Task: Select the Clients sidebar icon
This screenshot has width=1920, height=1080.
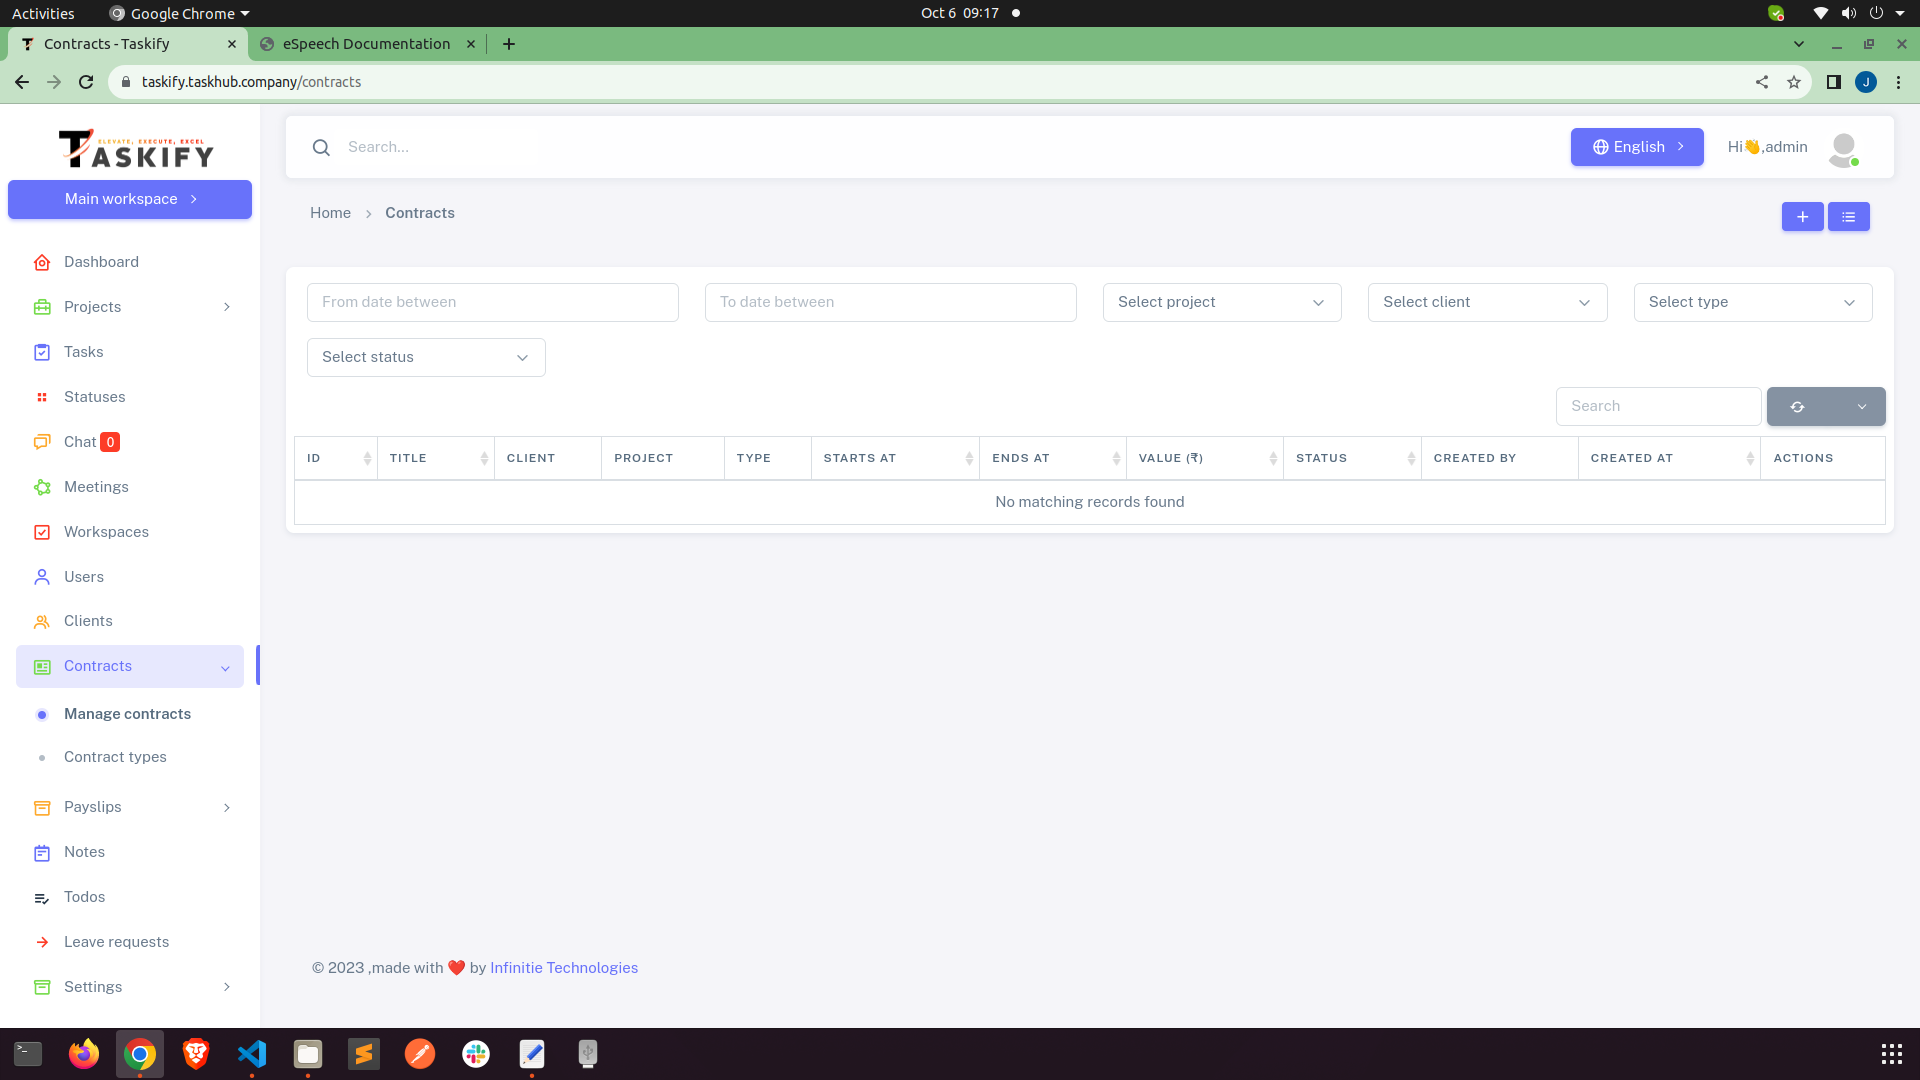Action: point(42,621)
